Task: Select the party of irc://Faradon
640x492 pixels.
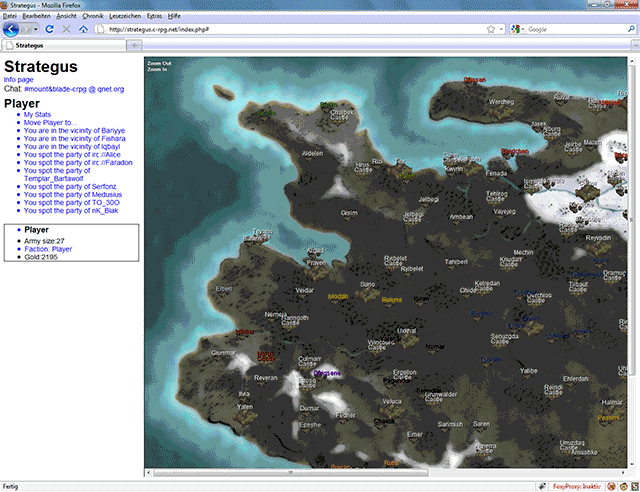Action: coord(78,163)
